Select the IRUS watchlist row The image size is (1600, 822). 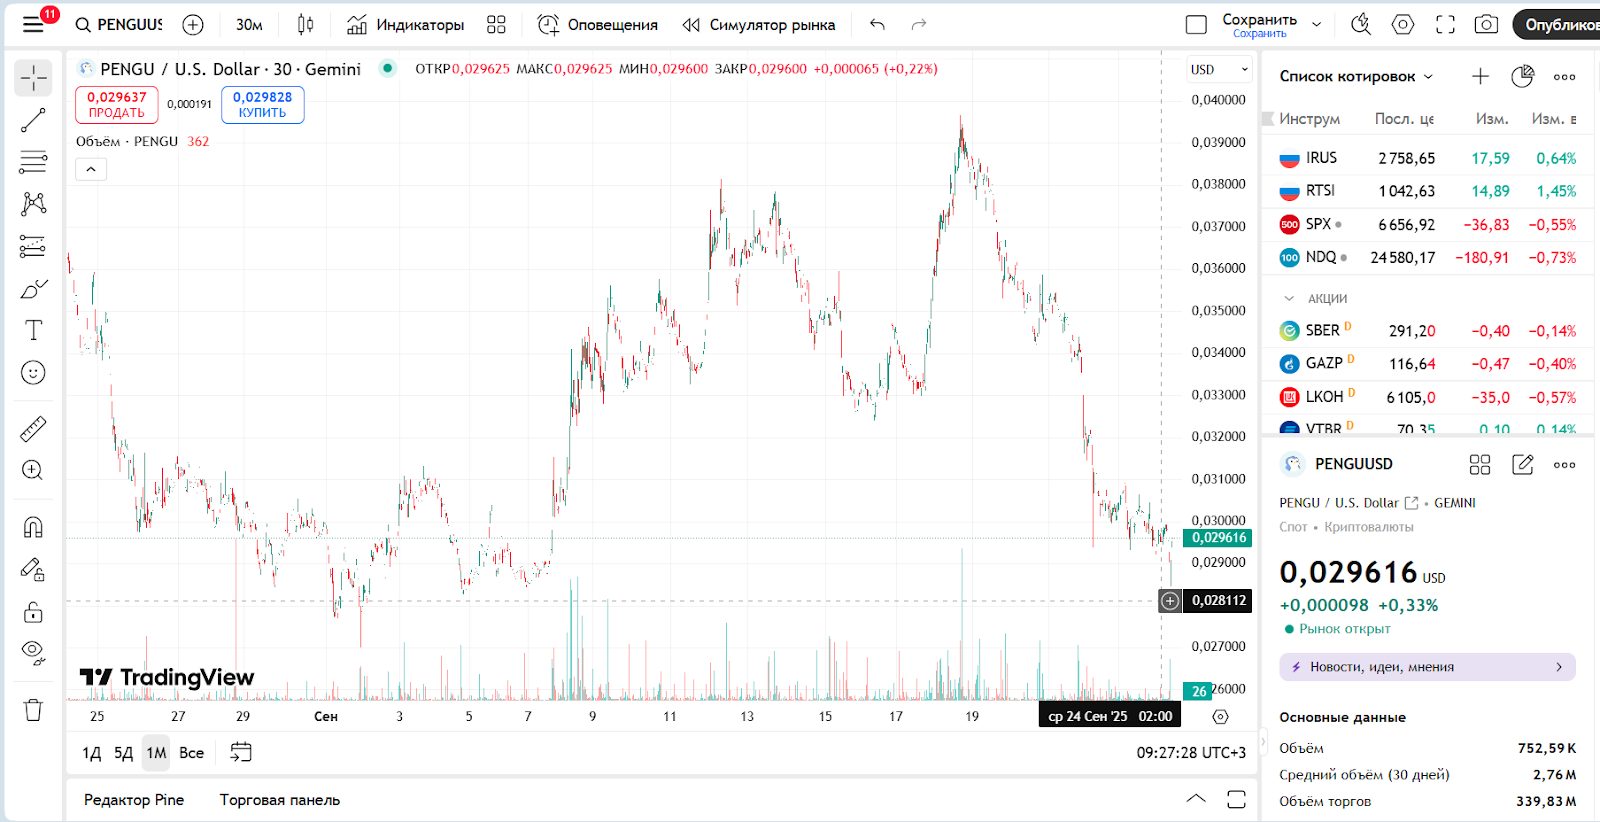pyautogui.click(x=1428, y=158)
